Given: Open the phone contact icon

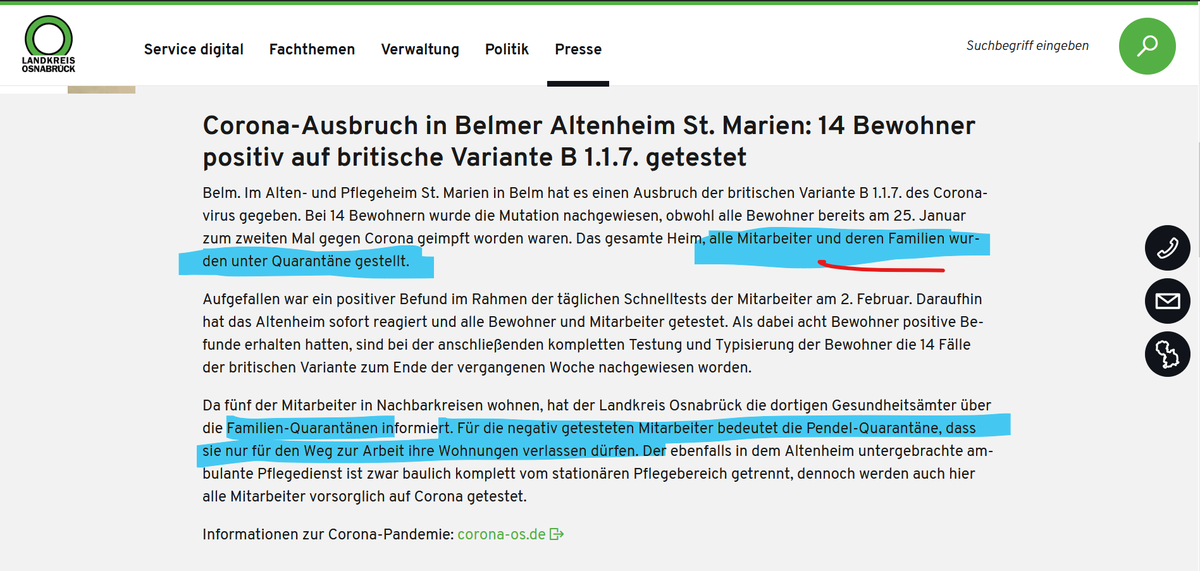Looking at the screenshot, I should 1167,250.
